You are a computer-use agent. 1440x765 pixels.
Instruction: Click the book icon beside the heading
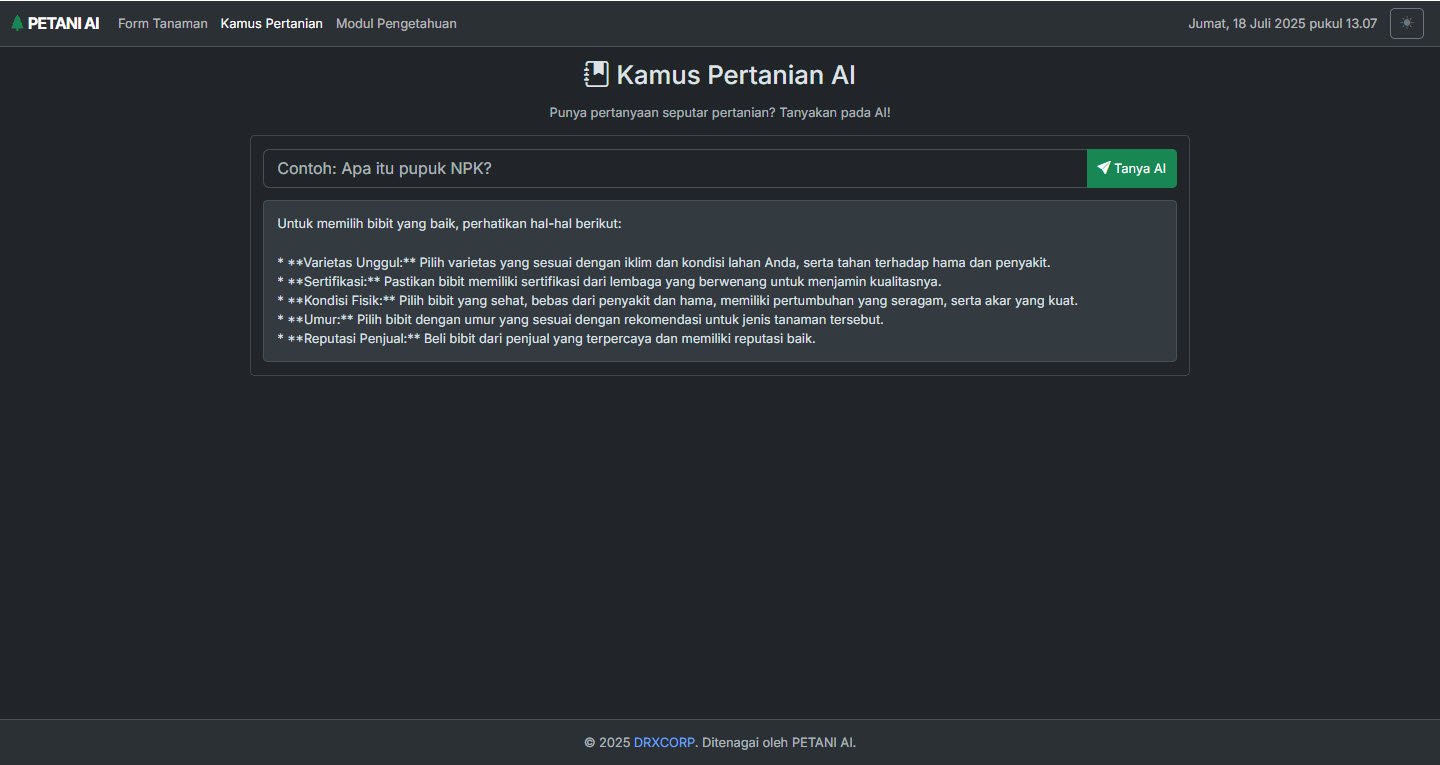(596, 75)
